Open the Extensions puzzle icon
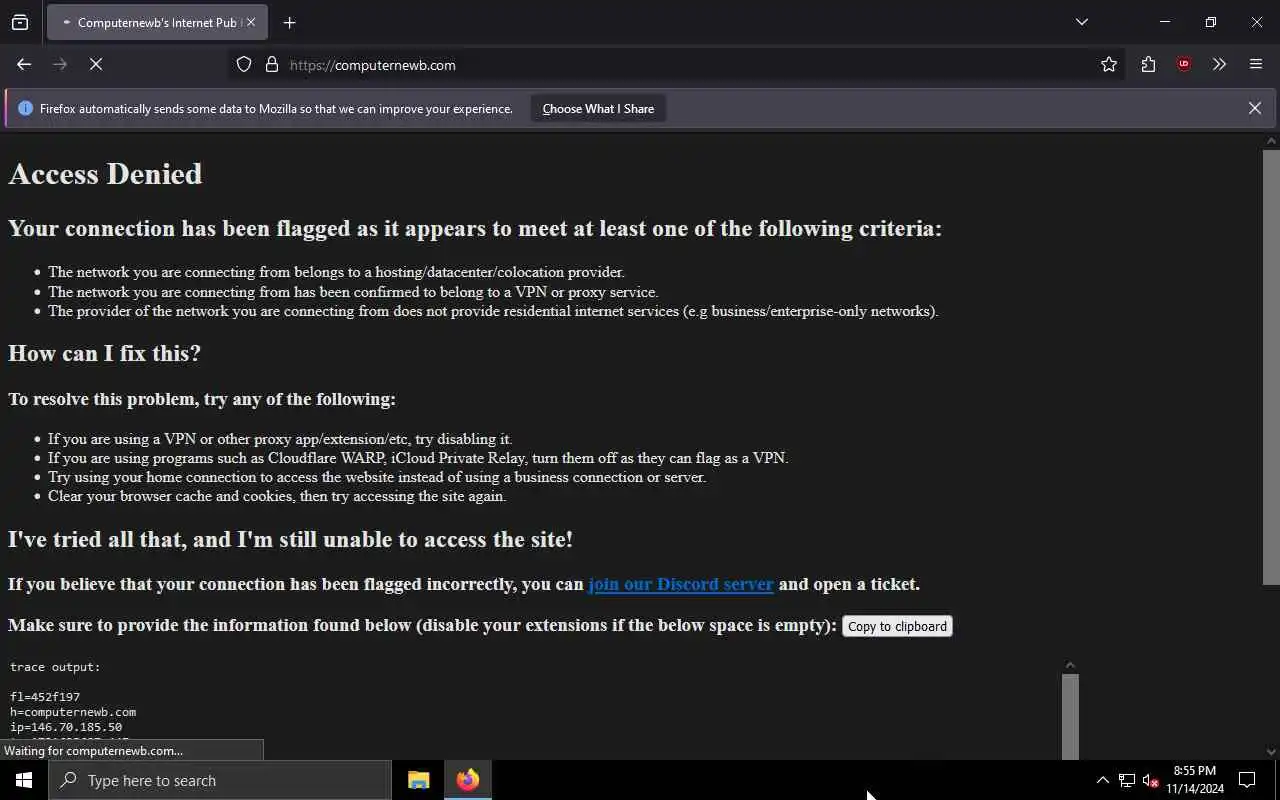Viewport: 1280px width, 800px height. coord(1148,64)
